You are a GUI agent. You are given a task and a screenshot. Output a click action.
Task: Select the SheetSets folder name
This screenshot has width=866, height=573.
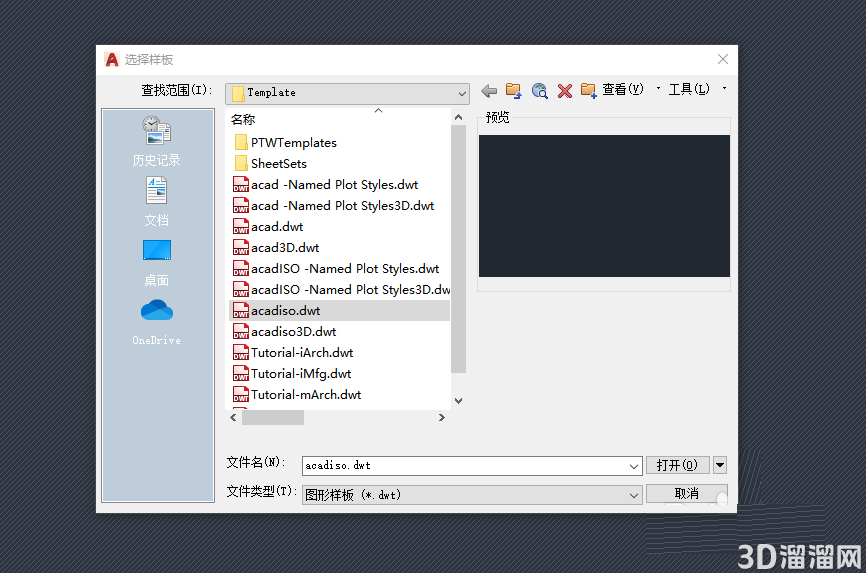click(x=279, y=164)
